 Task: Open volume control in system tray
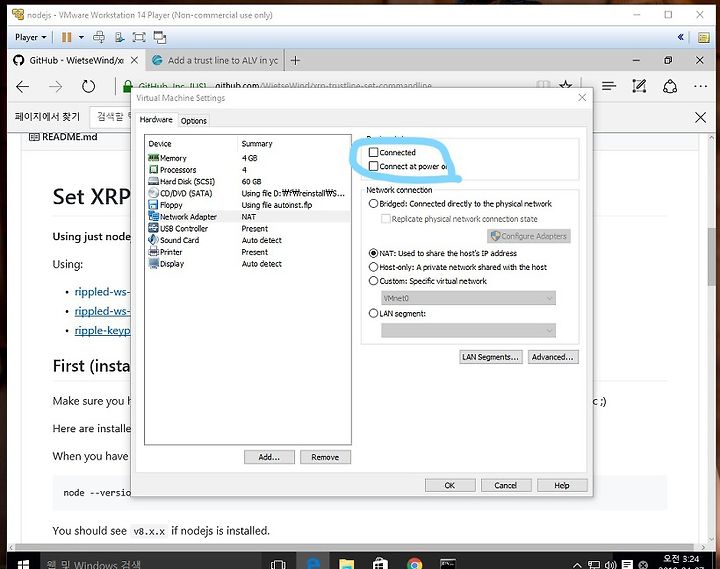tap(611, 565)
